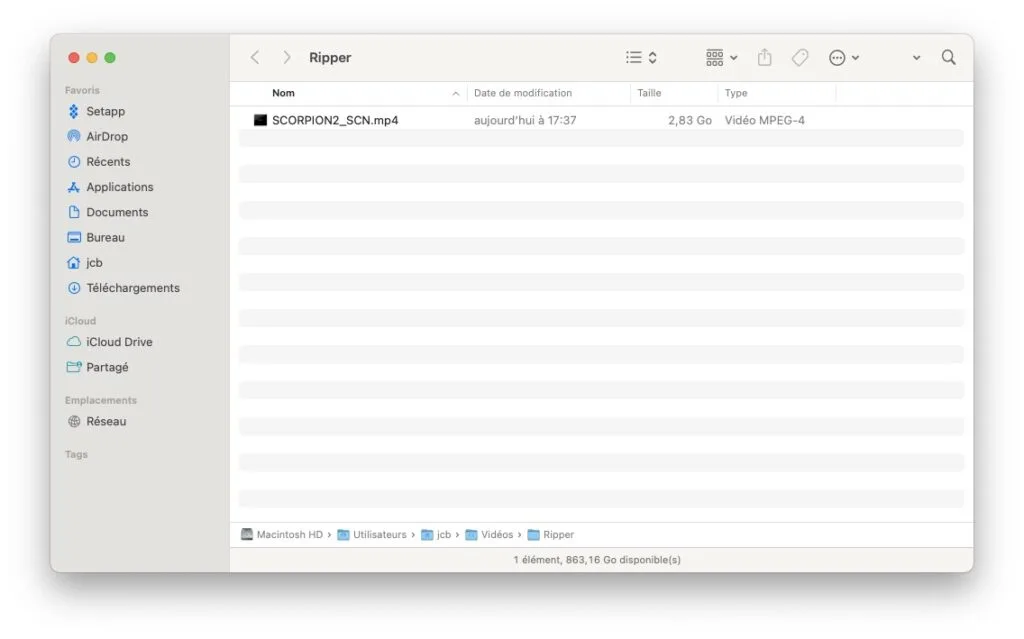Click the Search magnifier icon
Viewport: 1024px width, 639px height.
(x=948, y=57)
